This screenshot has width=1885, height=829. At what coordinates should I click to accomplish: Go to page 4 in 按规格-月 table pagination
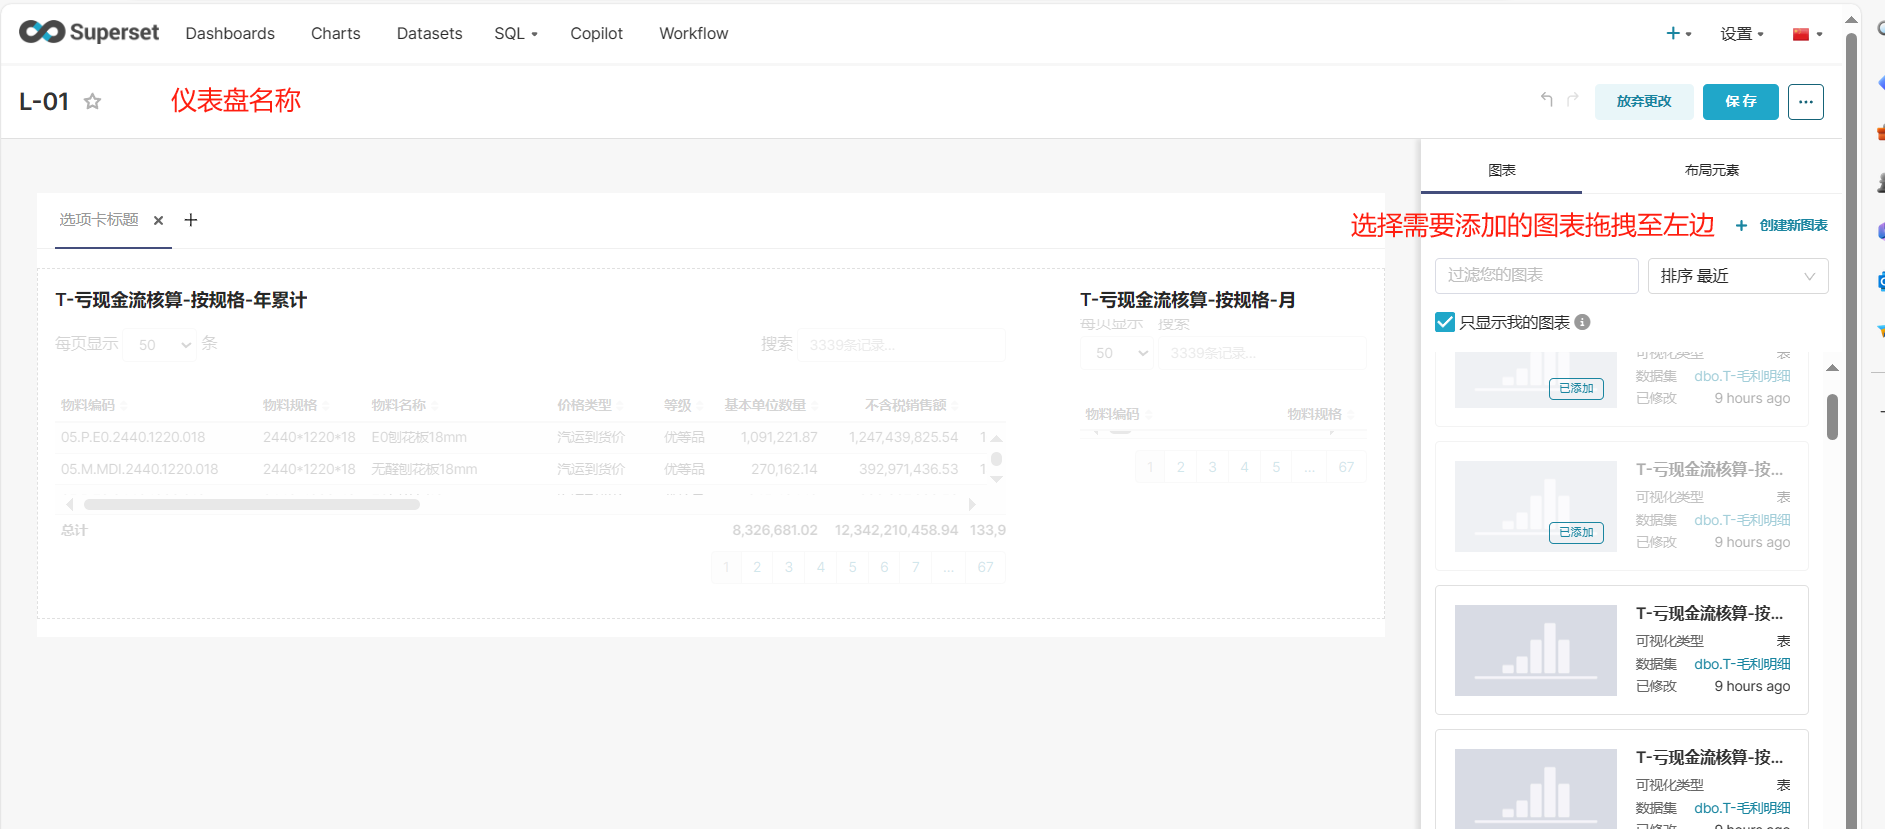point(1244,467)
